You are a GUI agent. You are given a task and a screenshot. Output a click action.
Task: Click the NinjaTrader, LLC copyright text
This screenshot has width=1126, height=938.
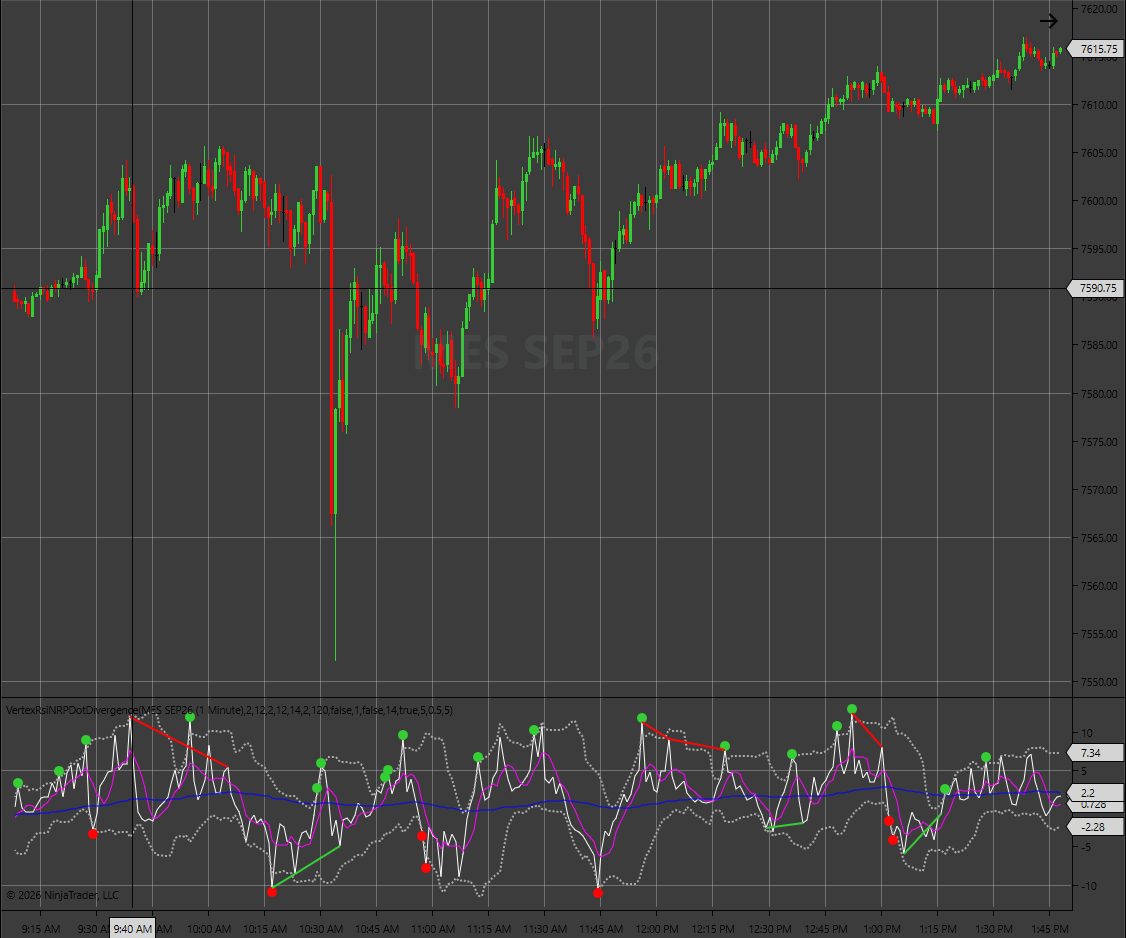pos(62,895)
